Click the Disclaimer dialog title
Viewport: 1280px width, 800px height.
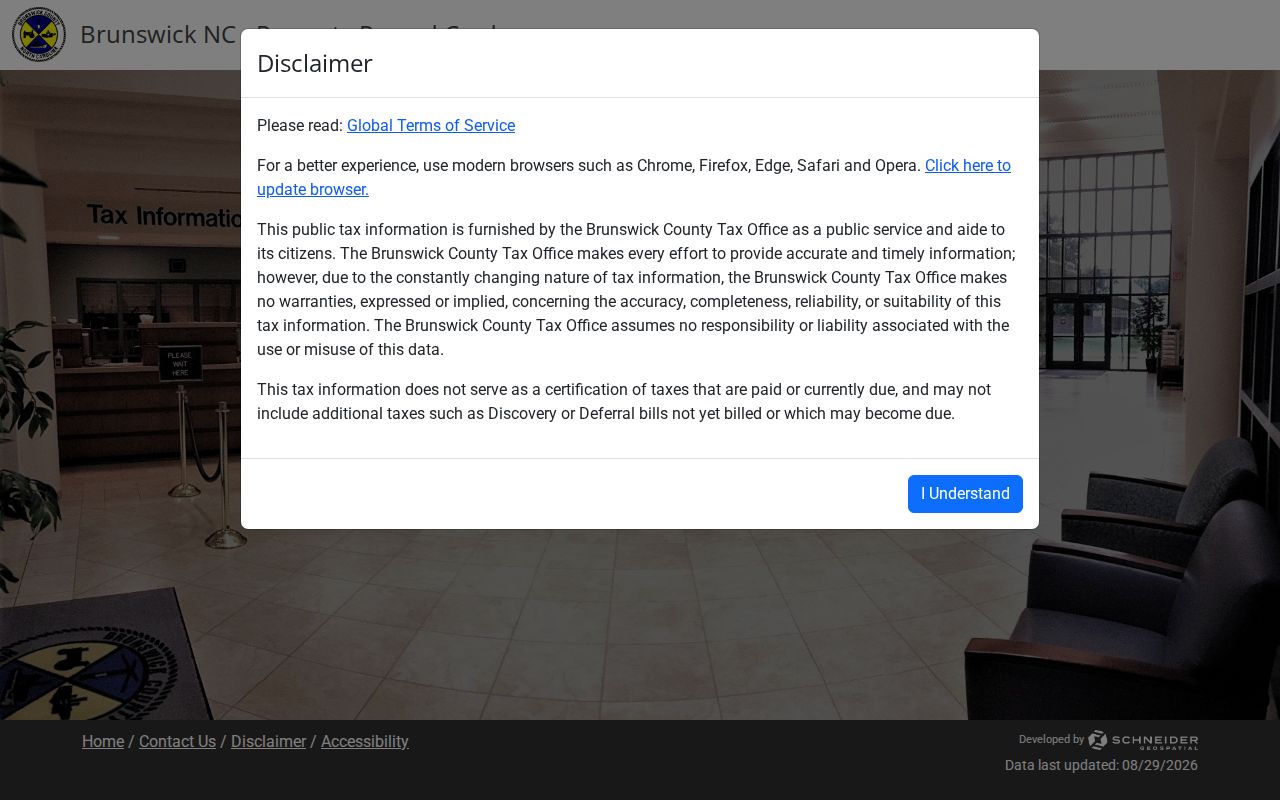(x=315, y=63)
